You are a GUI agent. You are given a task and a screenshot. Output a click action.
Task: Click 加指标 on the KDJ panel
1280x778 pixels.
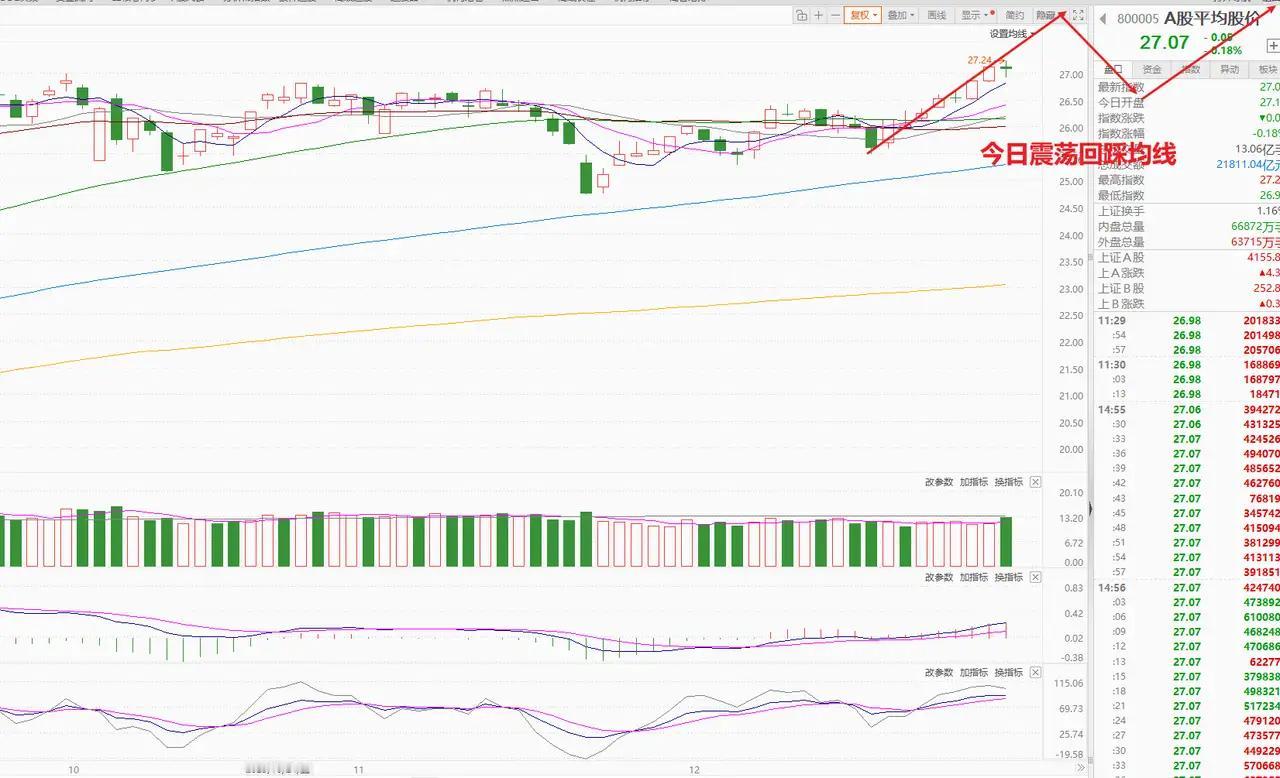click(974, 672)
